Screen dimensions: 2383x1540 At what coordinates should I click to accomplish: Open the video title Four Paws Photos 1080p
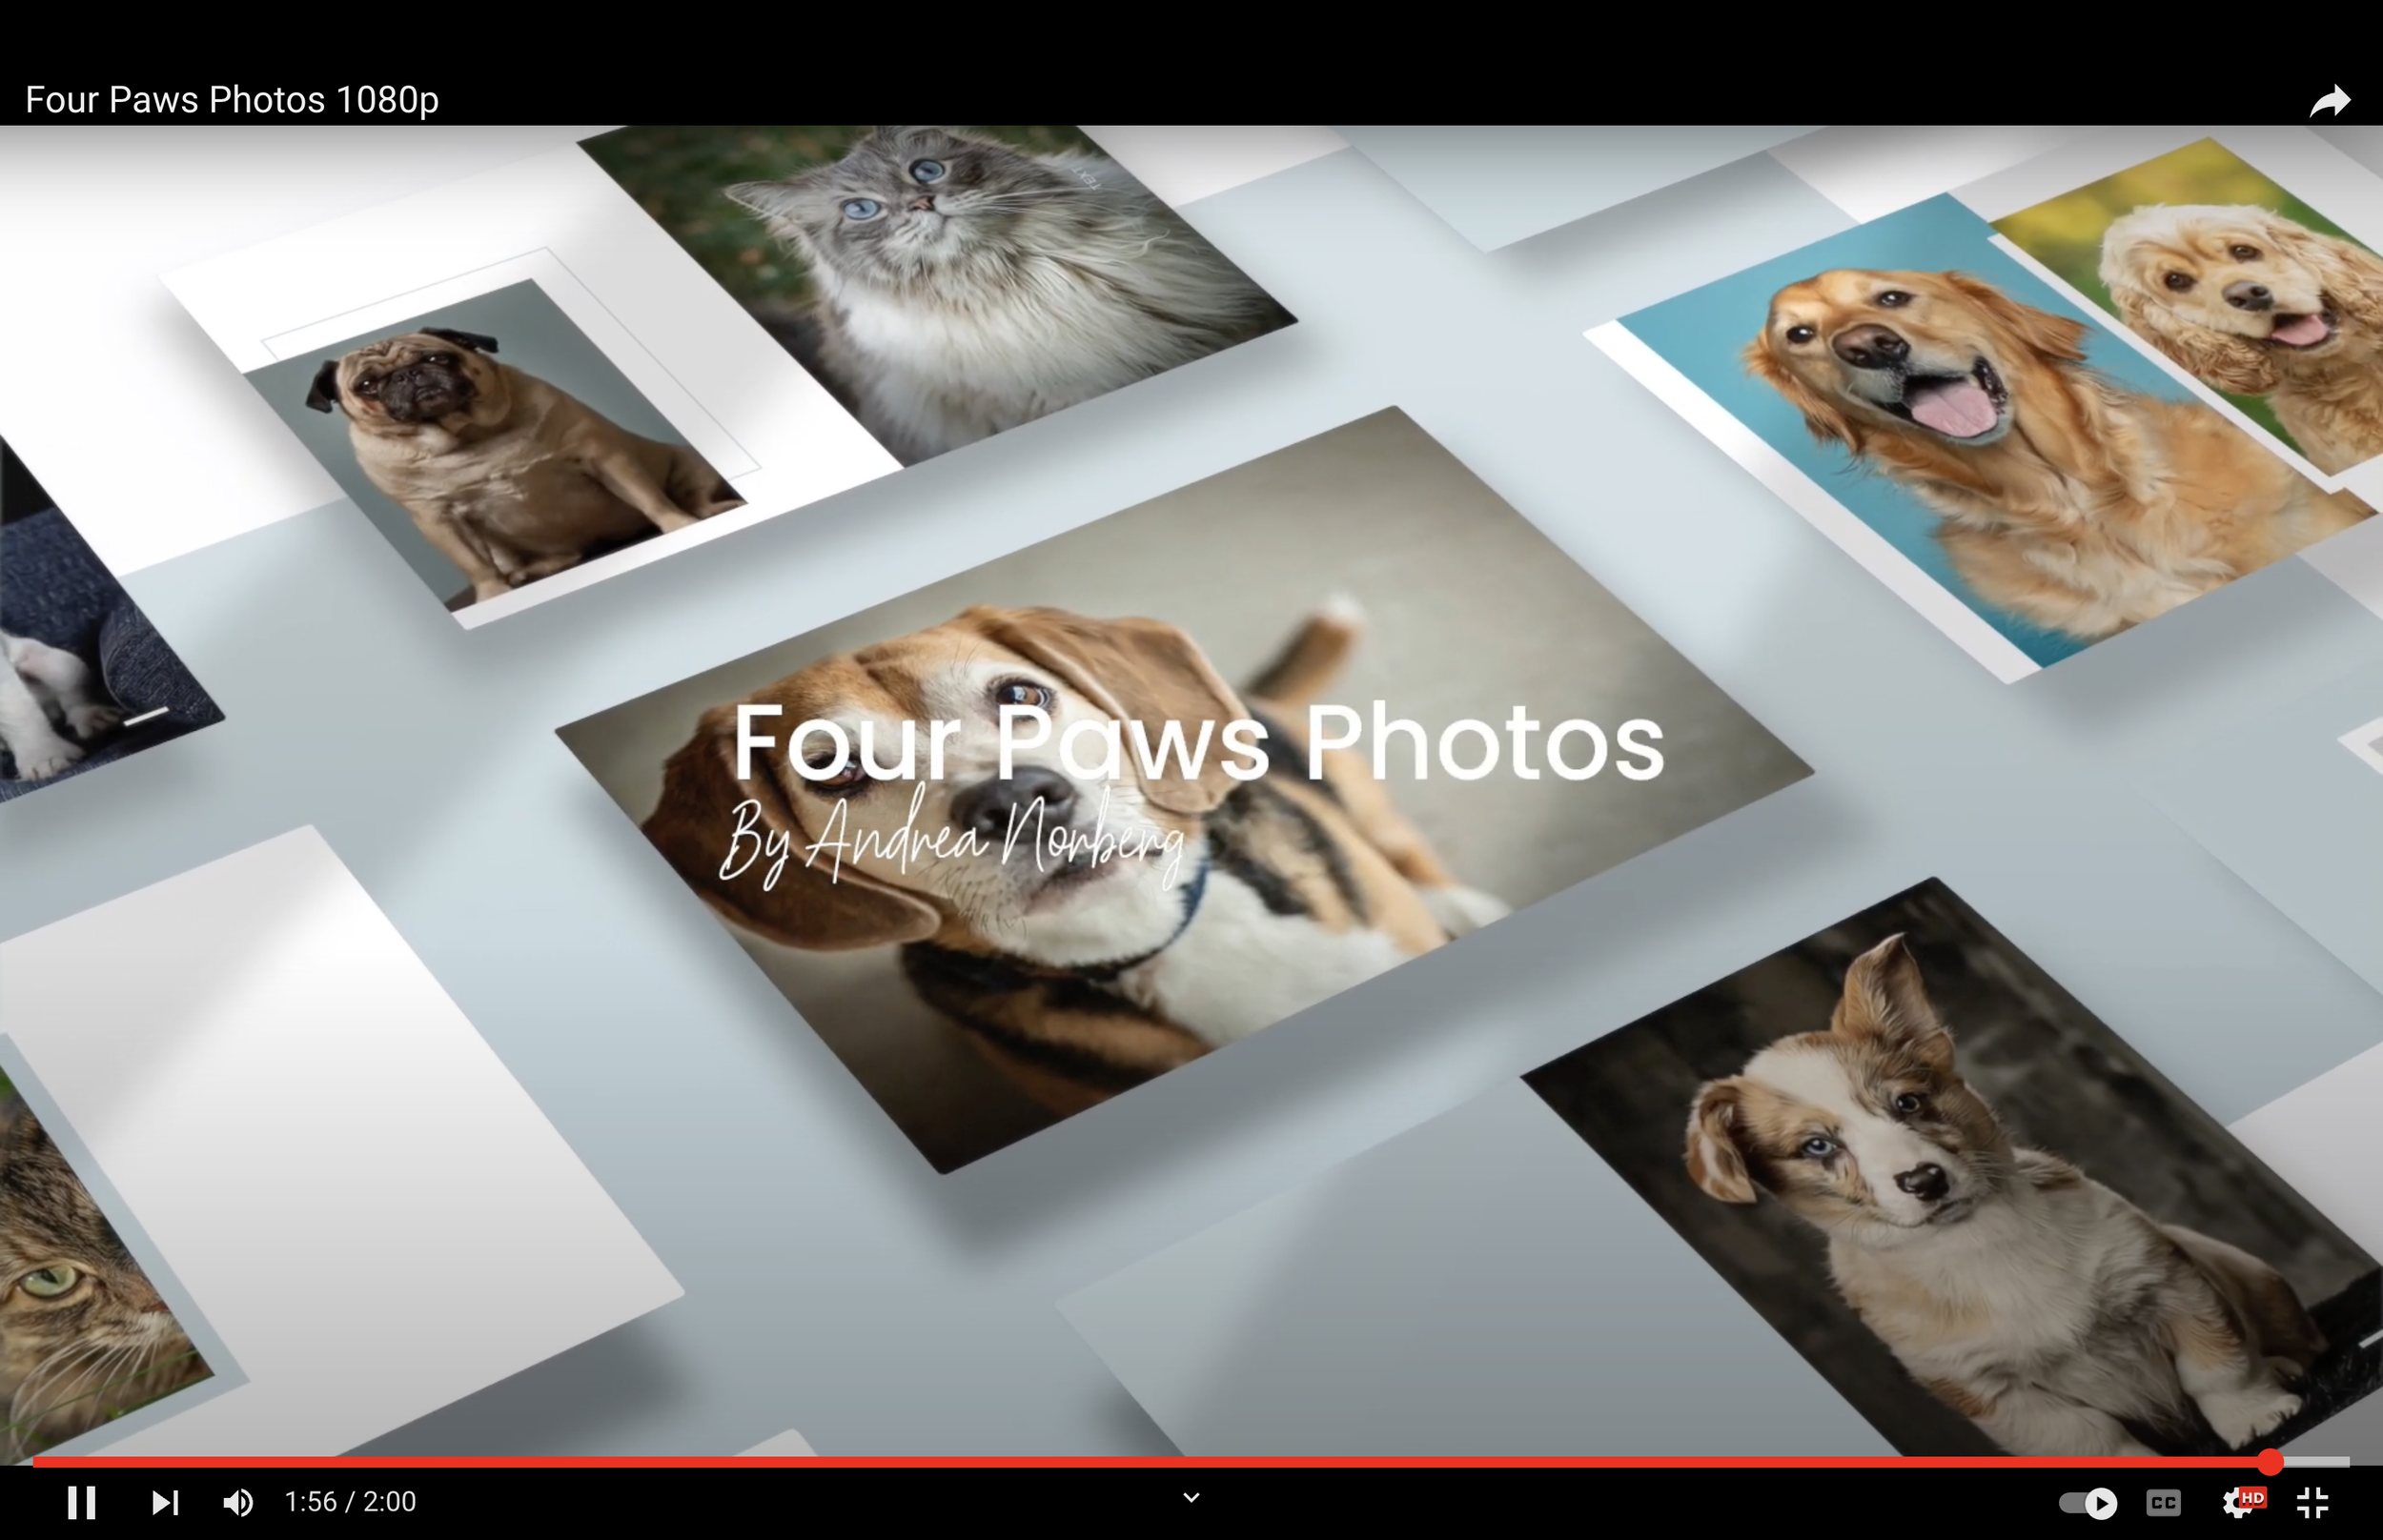click(232, 100)
